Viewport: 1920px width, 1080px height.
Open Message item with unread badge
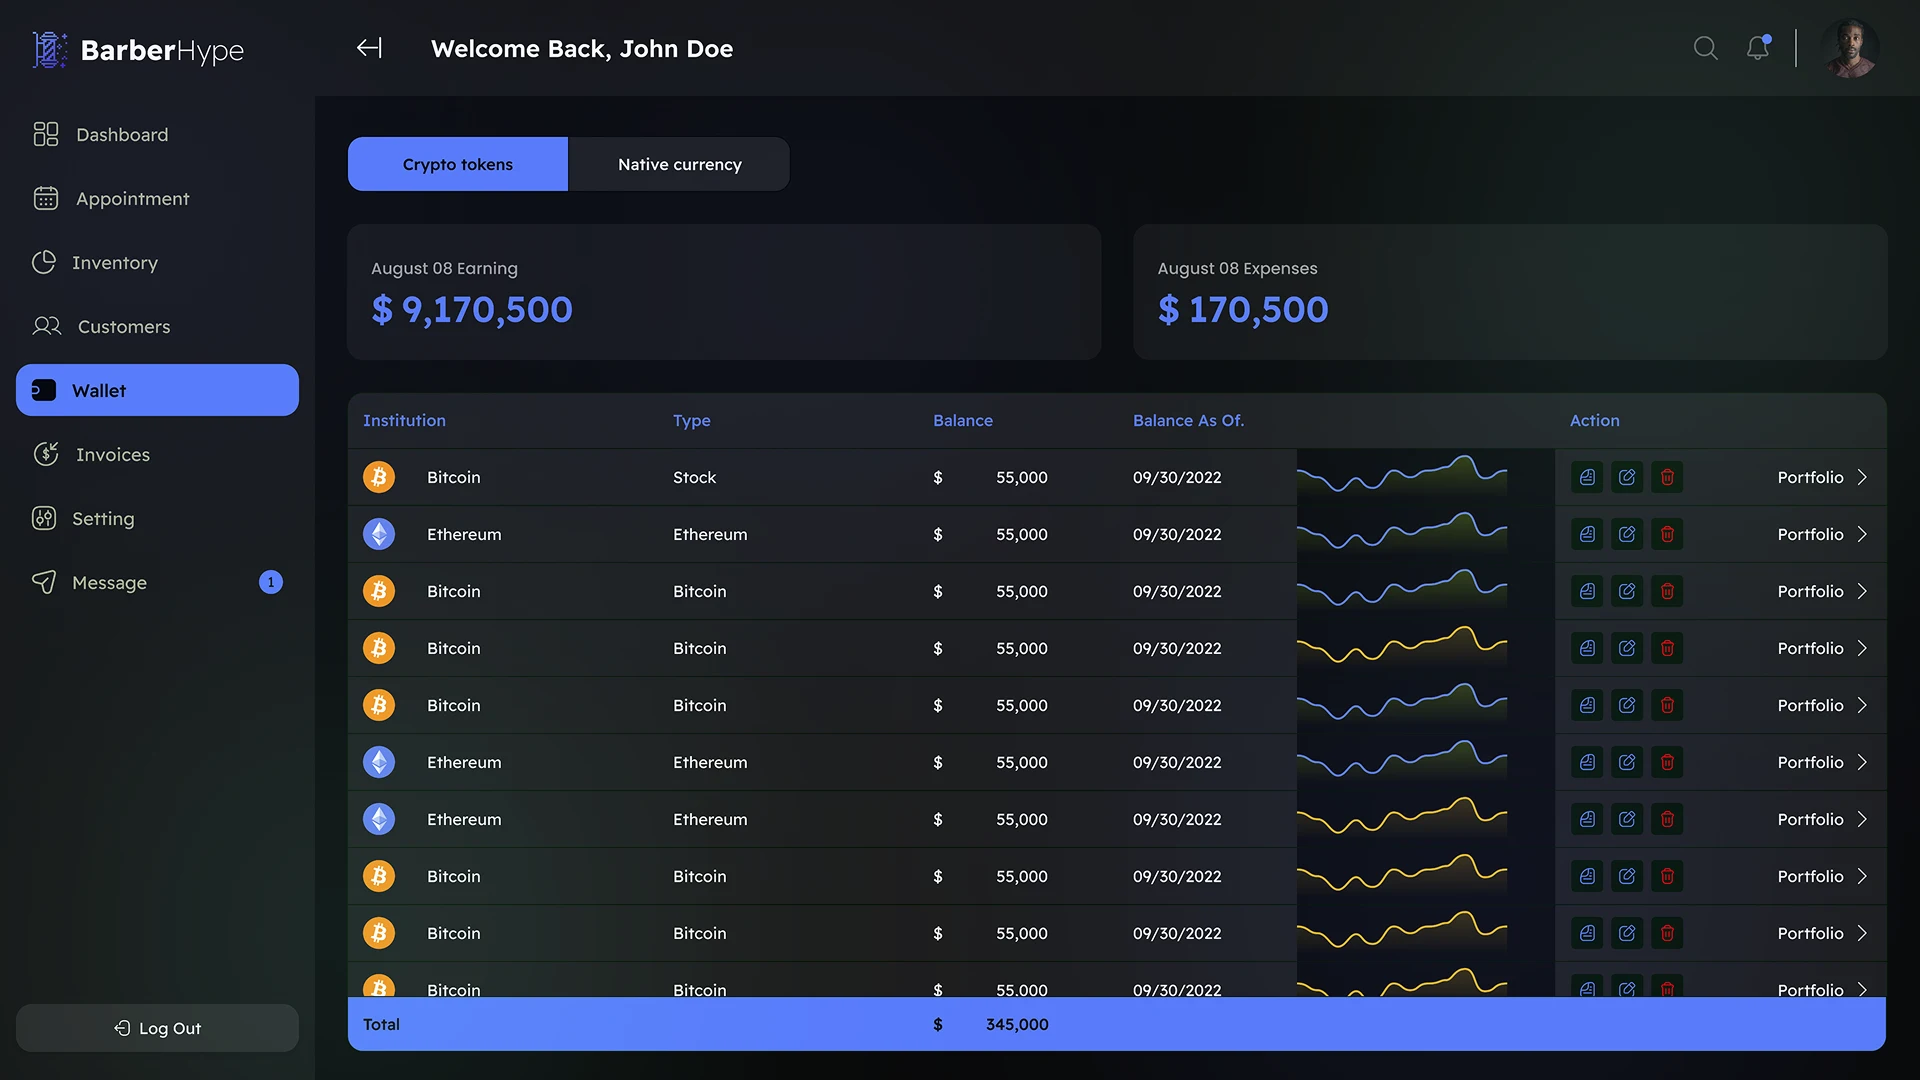pyautogui.click(x=110, y=582)
